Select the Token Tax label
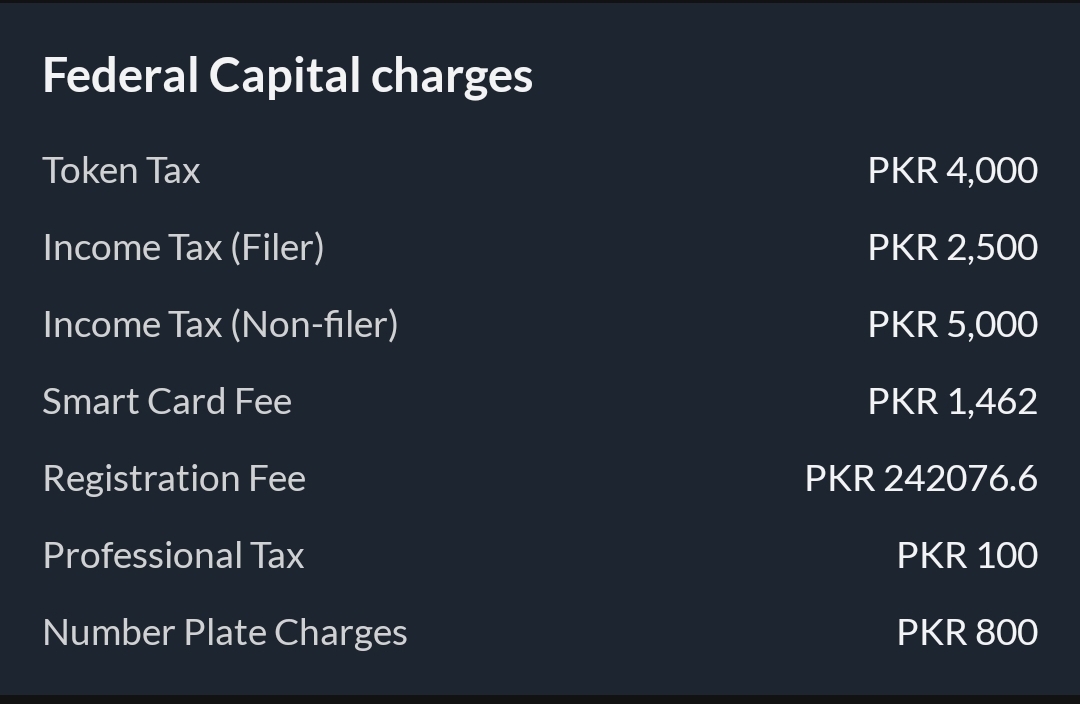The height and width of the screenshot is (704, 1080). click(121, 170)
